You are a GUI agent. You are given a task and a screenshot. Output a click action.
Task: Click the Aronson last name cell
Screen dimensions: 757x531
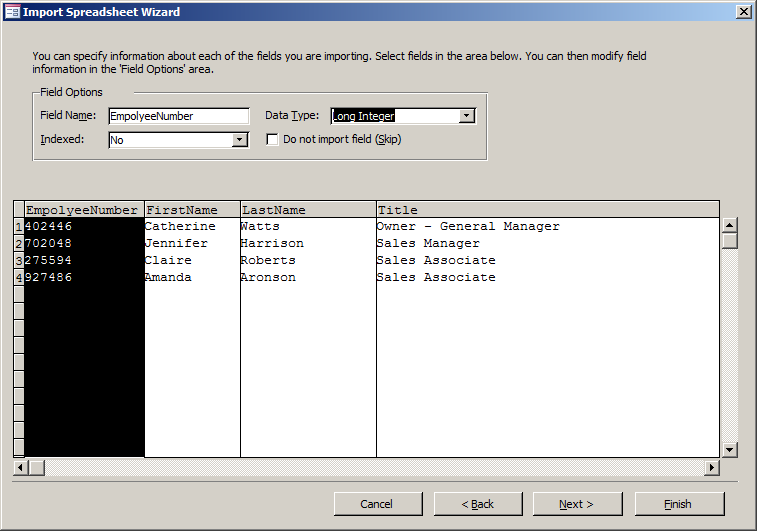coord(308,277)
